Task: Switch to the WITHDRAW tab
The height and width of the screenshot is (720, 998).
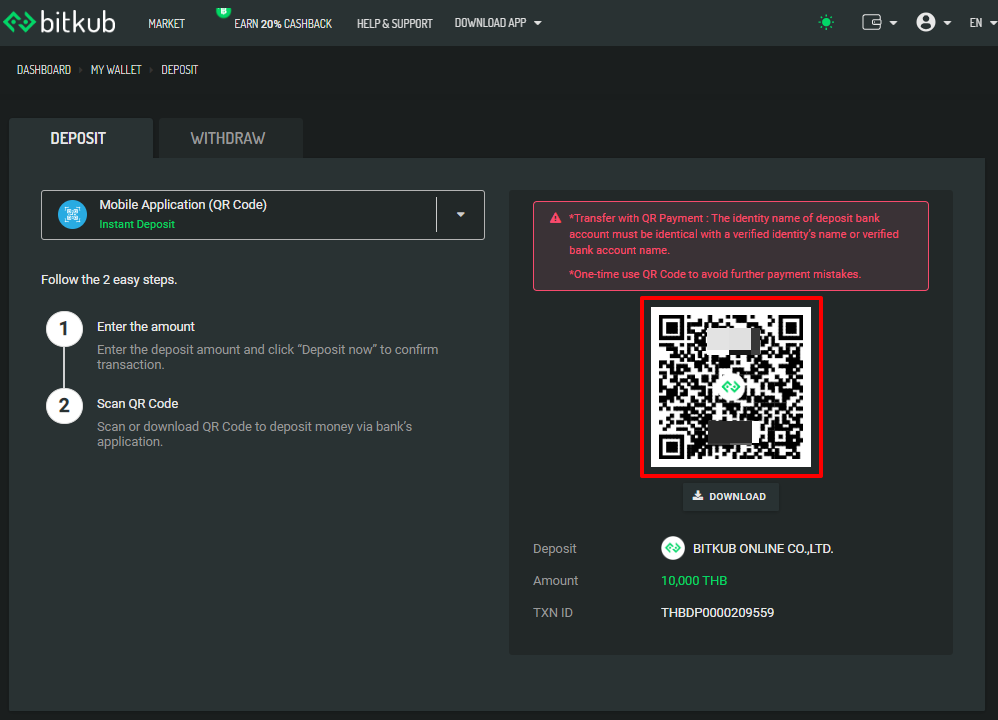Action: pos(230,138)
